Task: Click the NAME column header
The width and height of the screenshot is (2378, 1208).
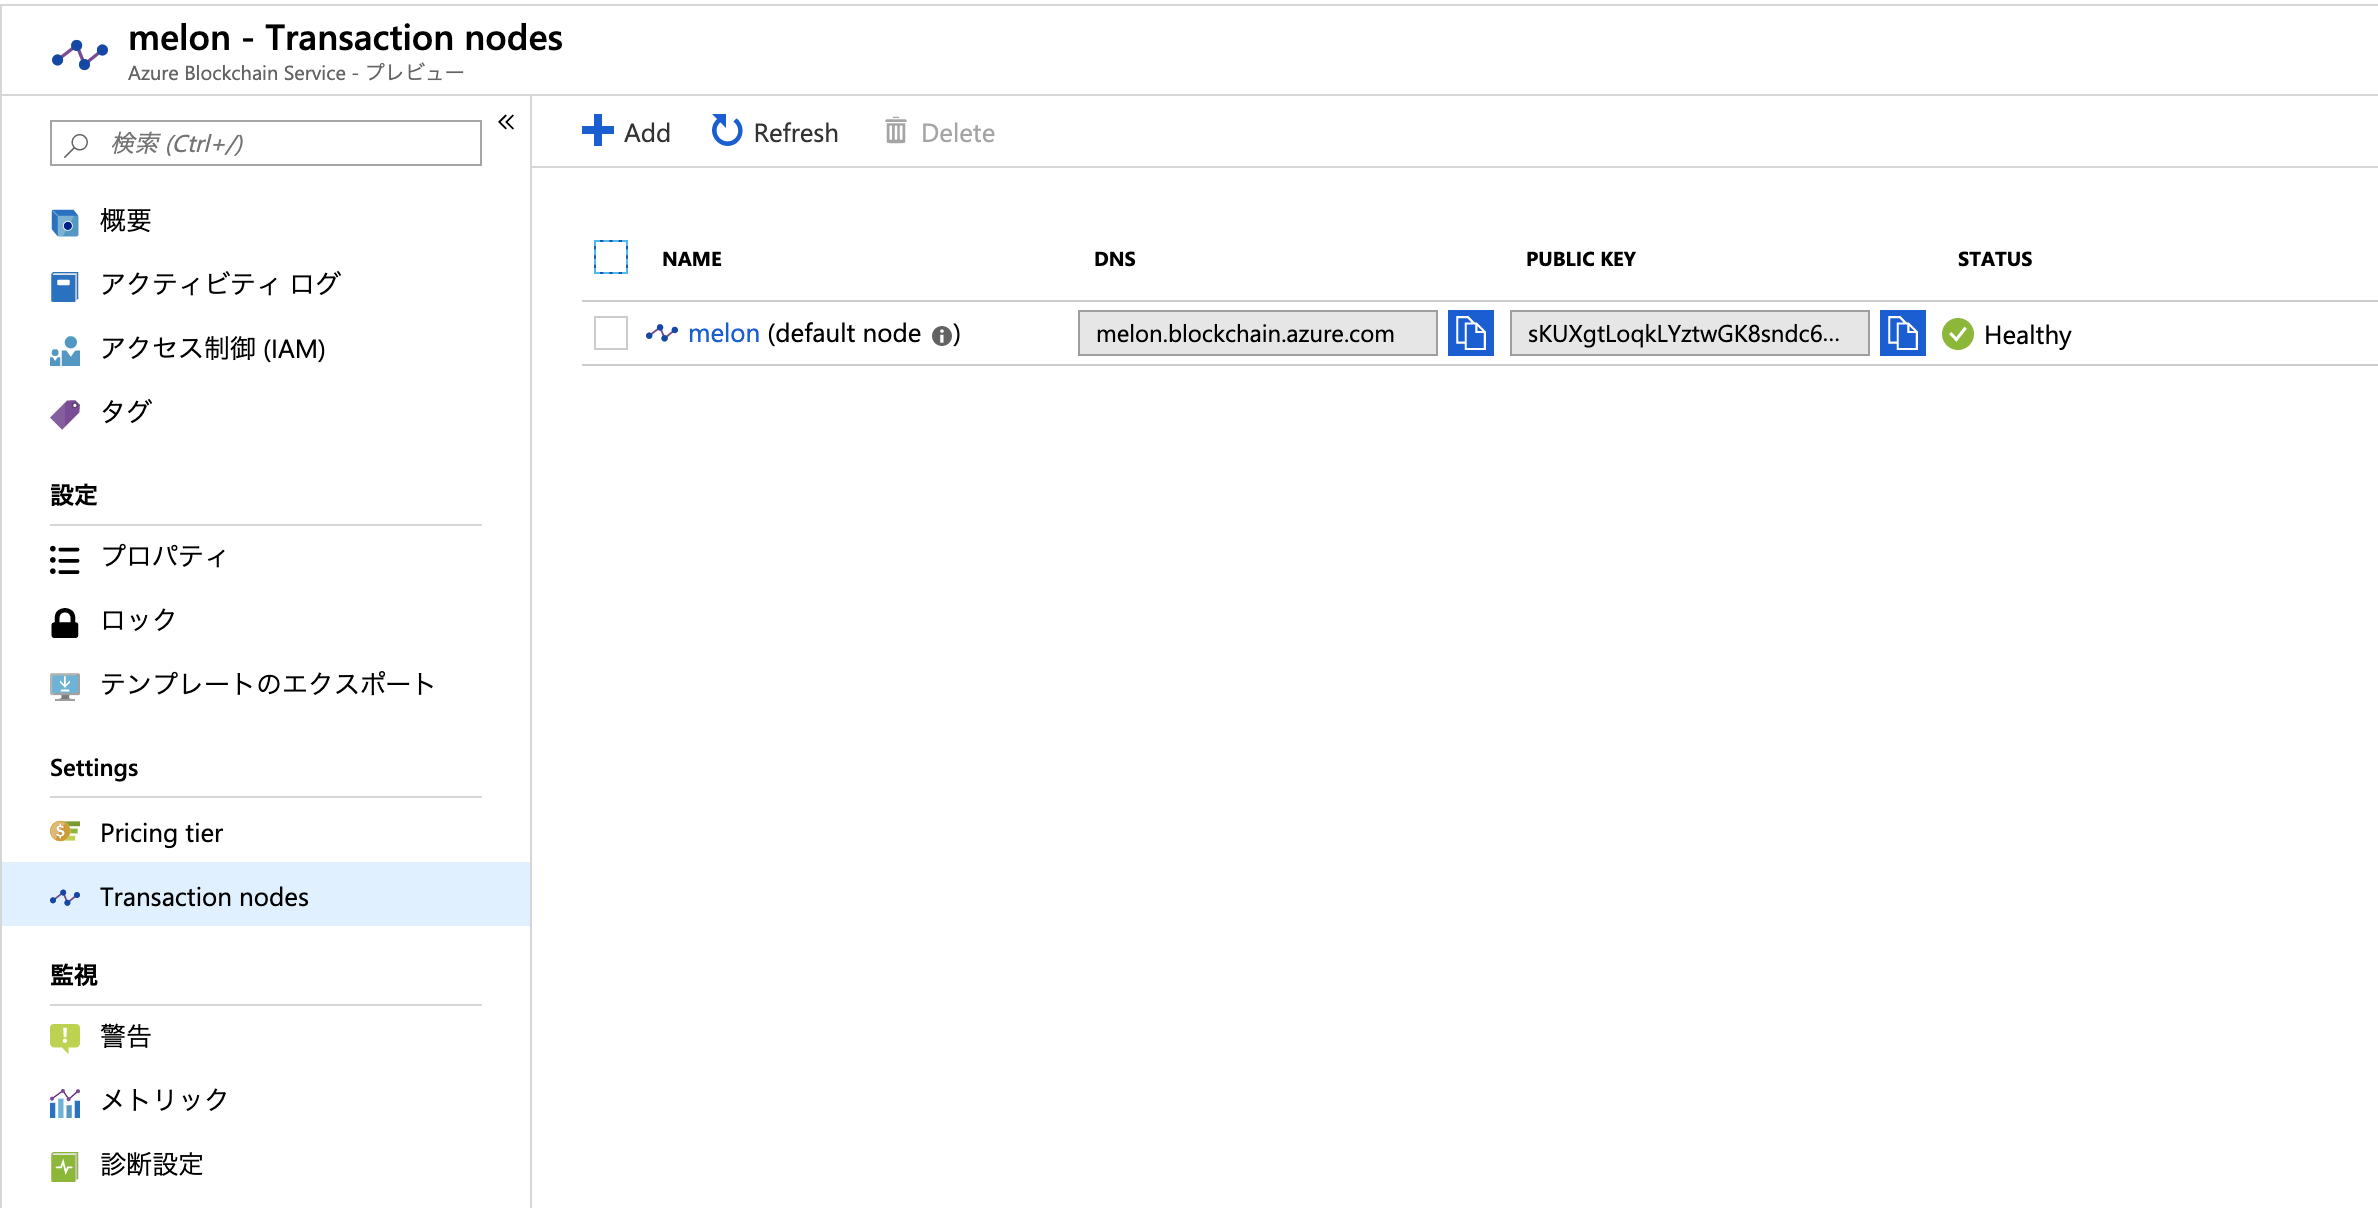Action: coord(692,259)
